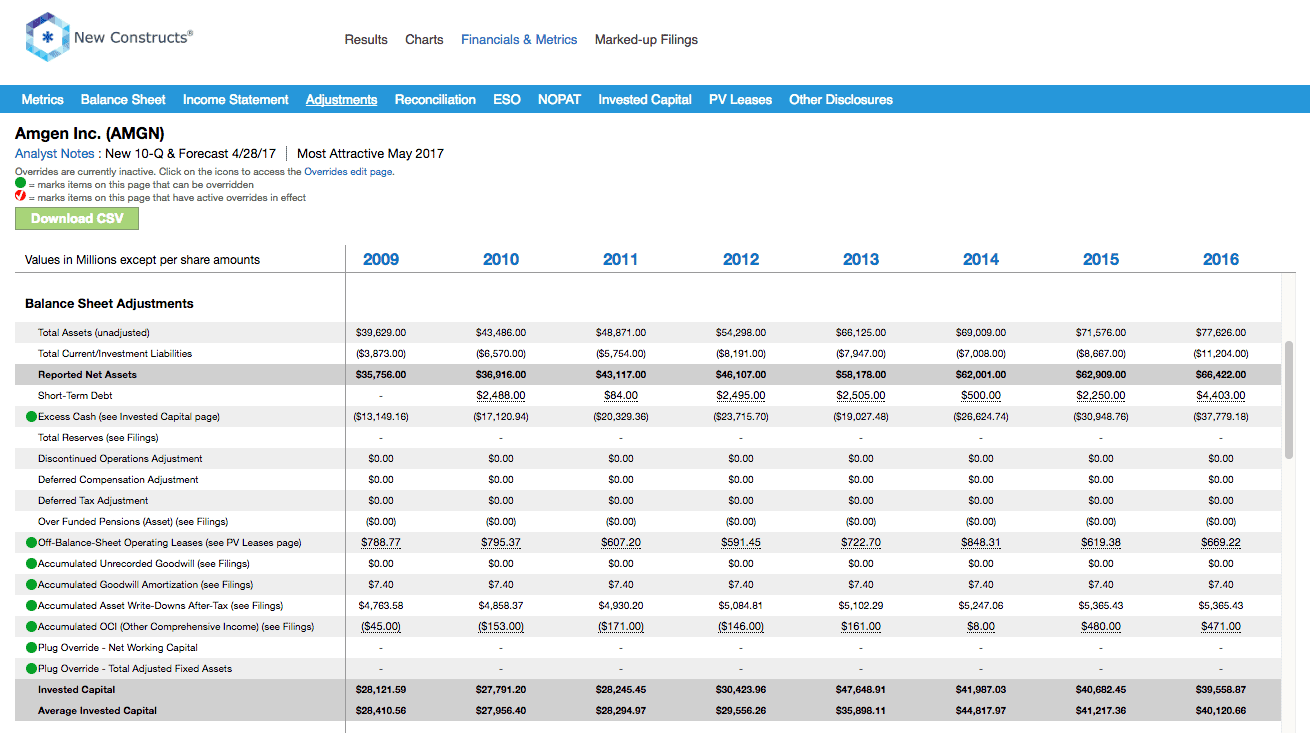This screenshot has height=733, width=1310.
Task: Open the Analyst Notes link
Action: (x=54, y=154)
